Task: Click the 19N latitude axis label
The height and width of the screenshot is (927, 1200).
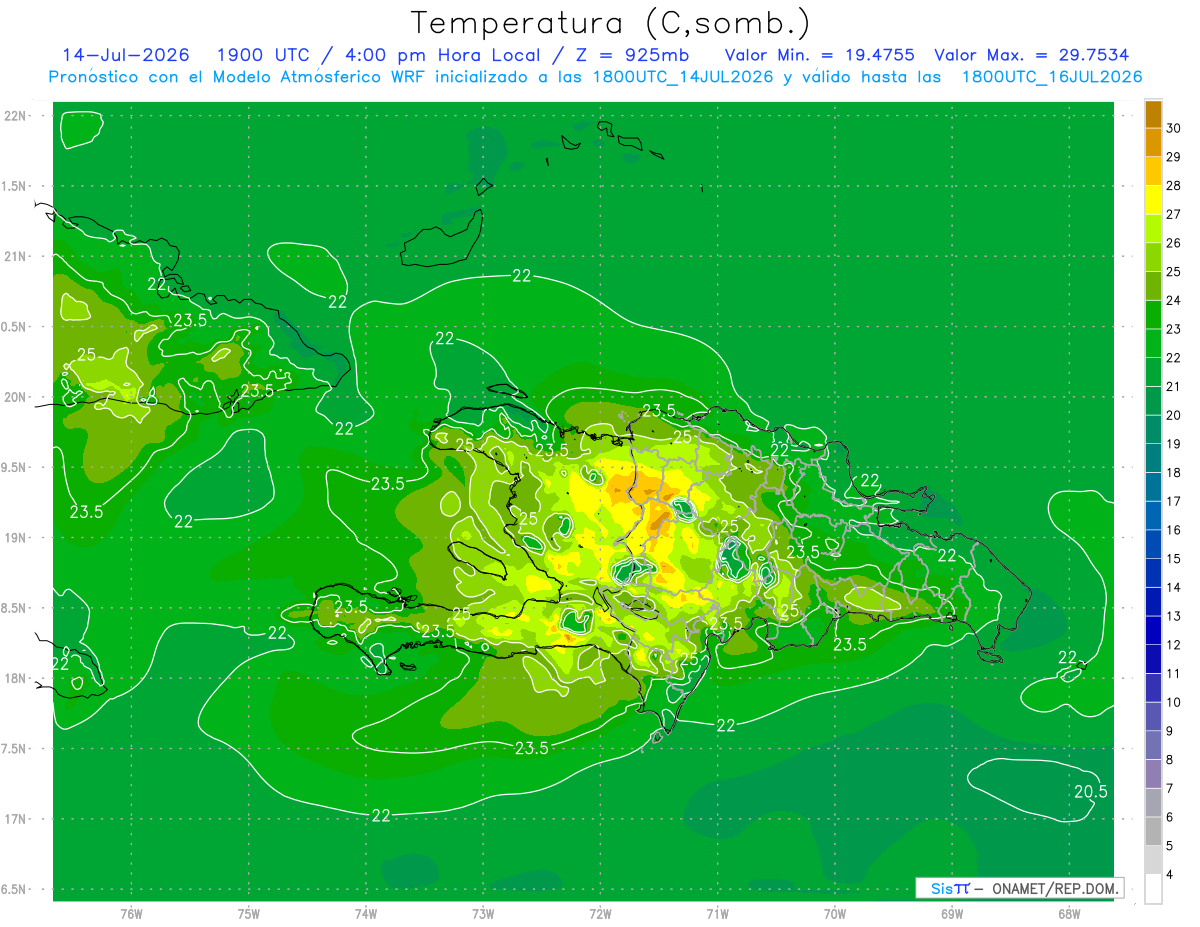Action: coord(16,538)
